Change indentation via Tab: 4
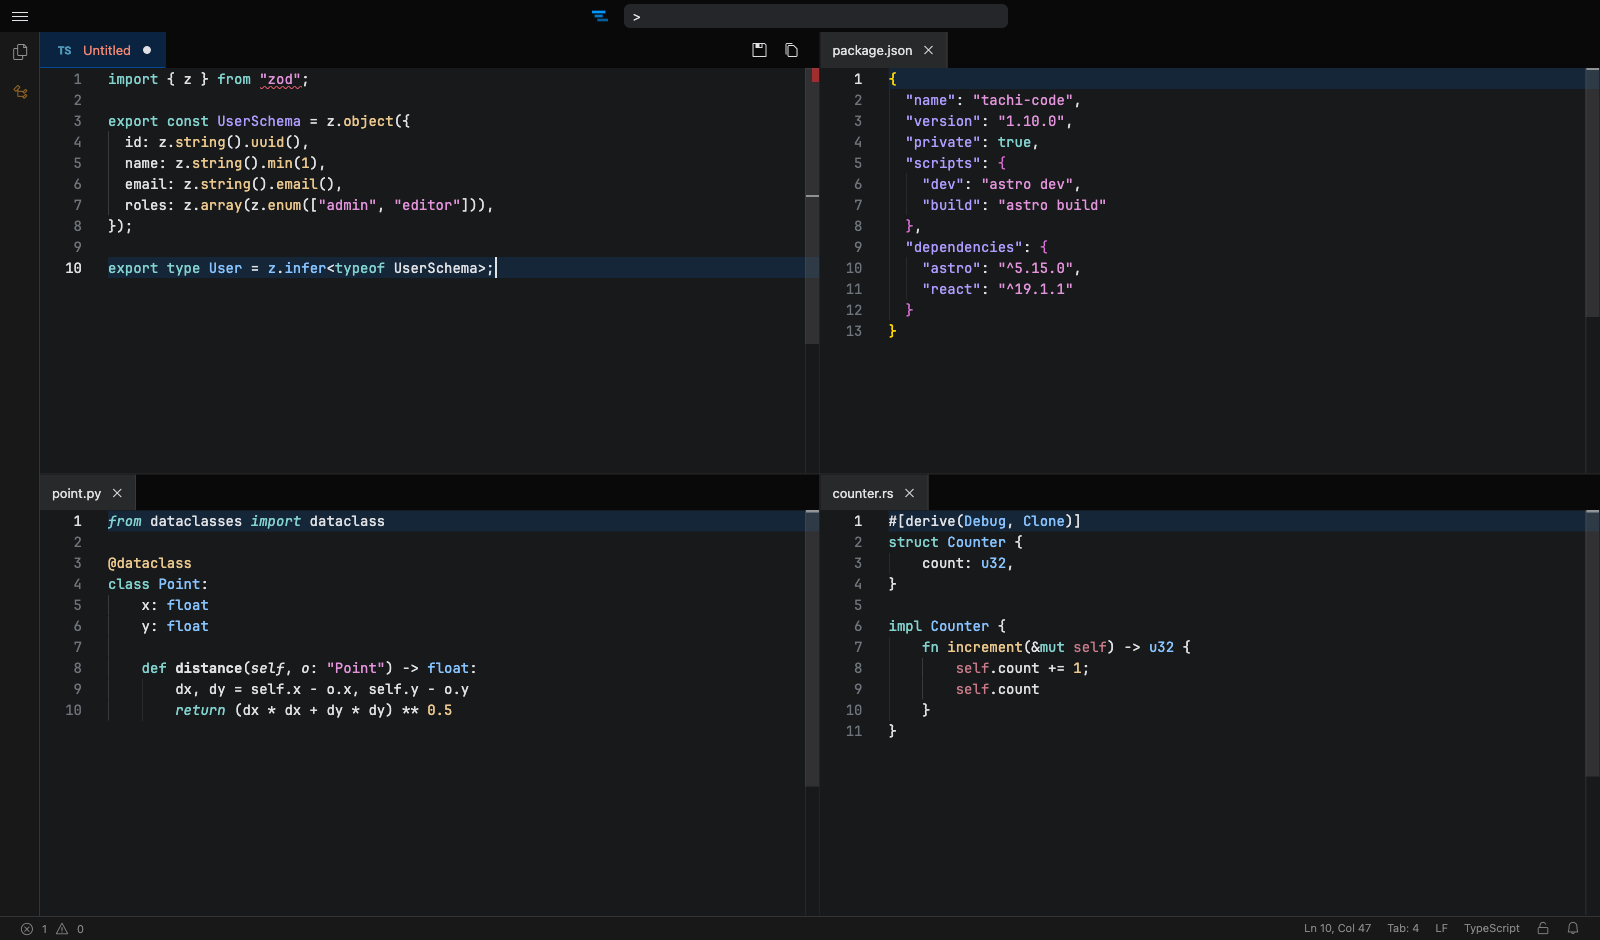 pos(1403,929)
